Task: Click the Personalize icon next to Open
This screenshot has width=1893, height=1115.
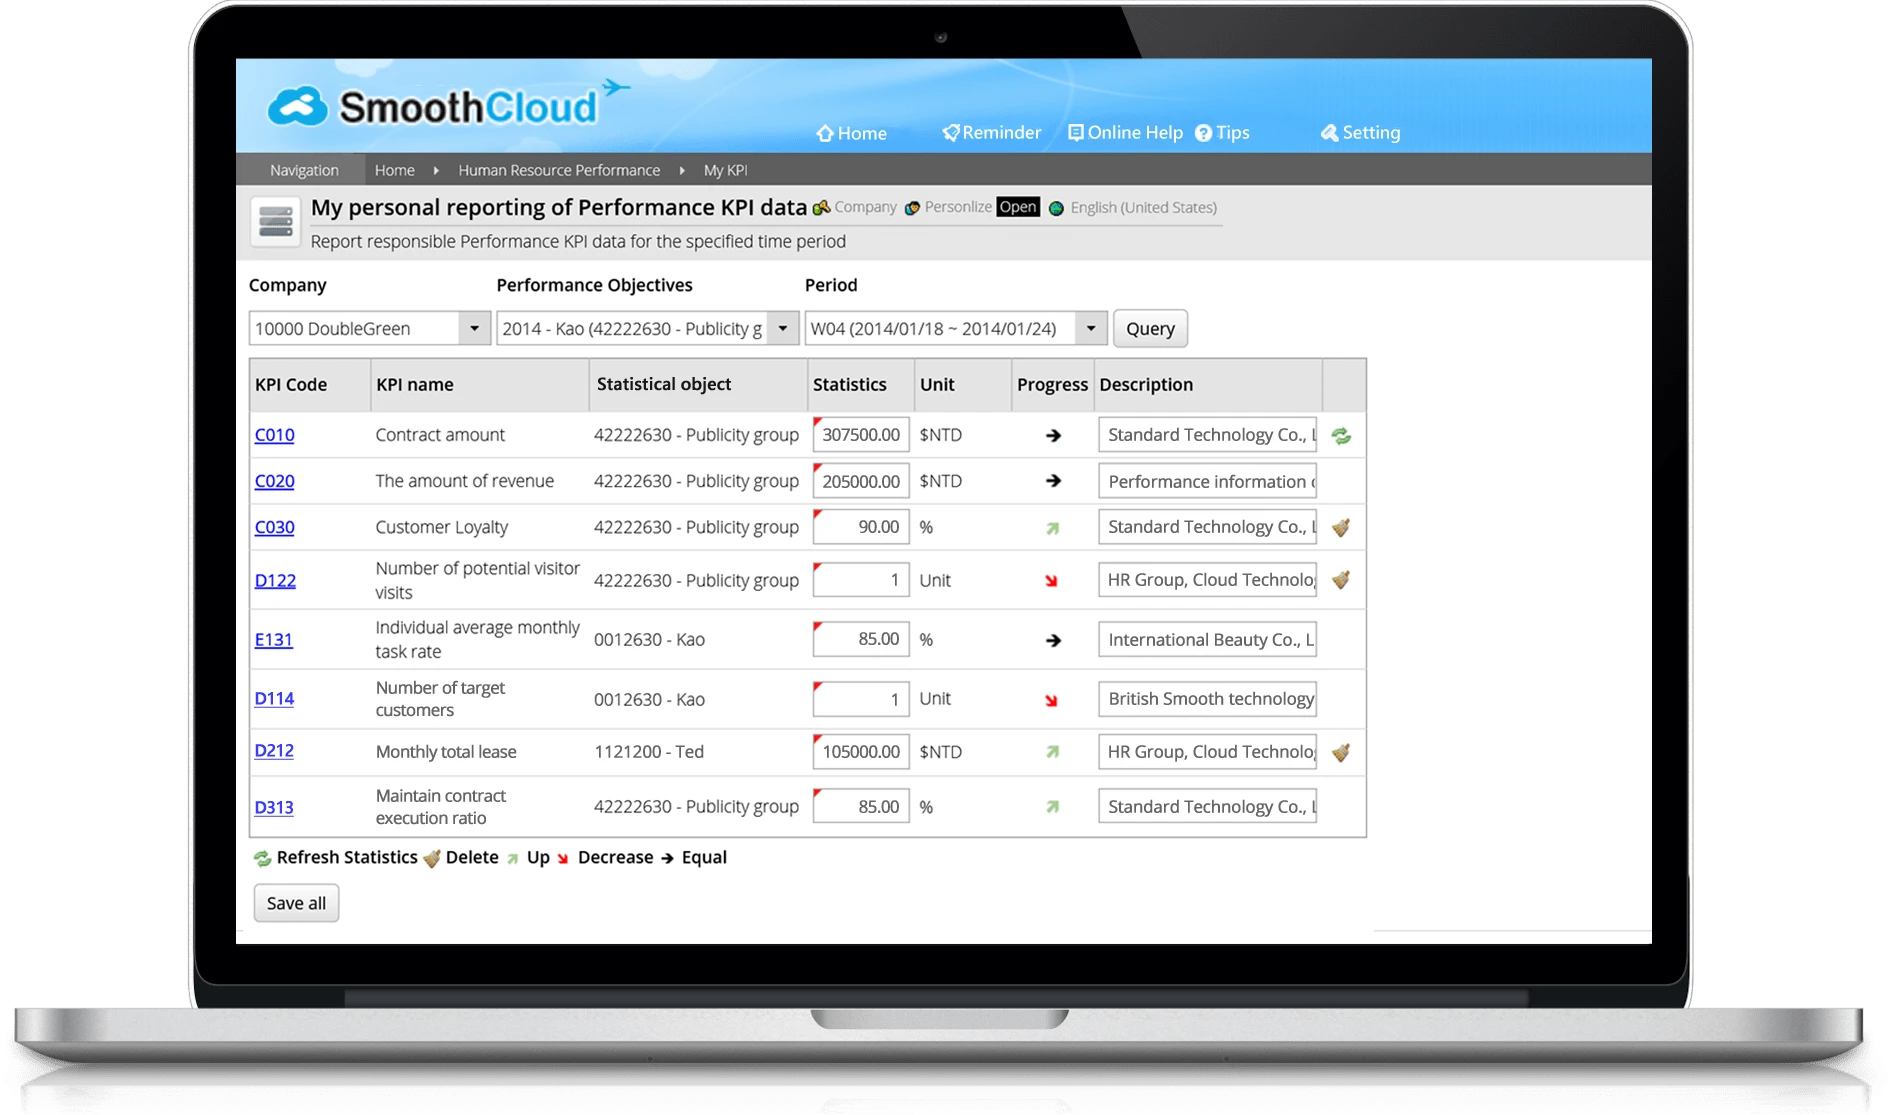Action: click(x=911, y=207)
